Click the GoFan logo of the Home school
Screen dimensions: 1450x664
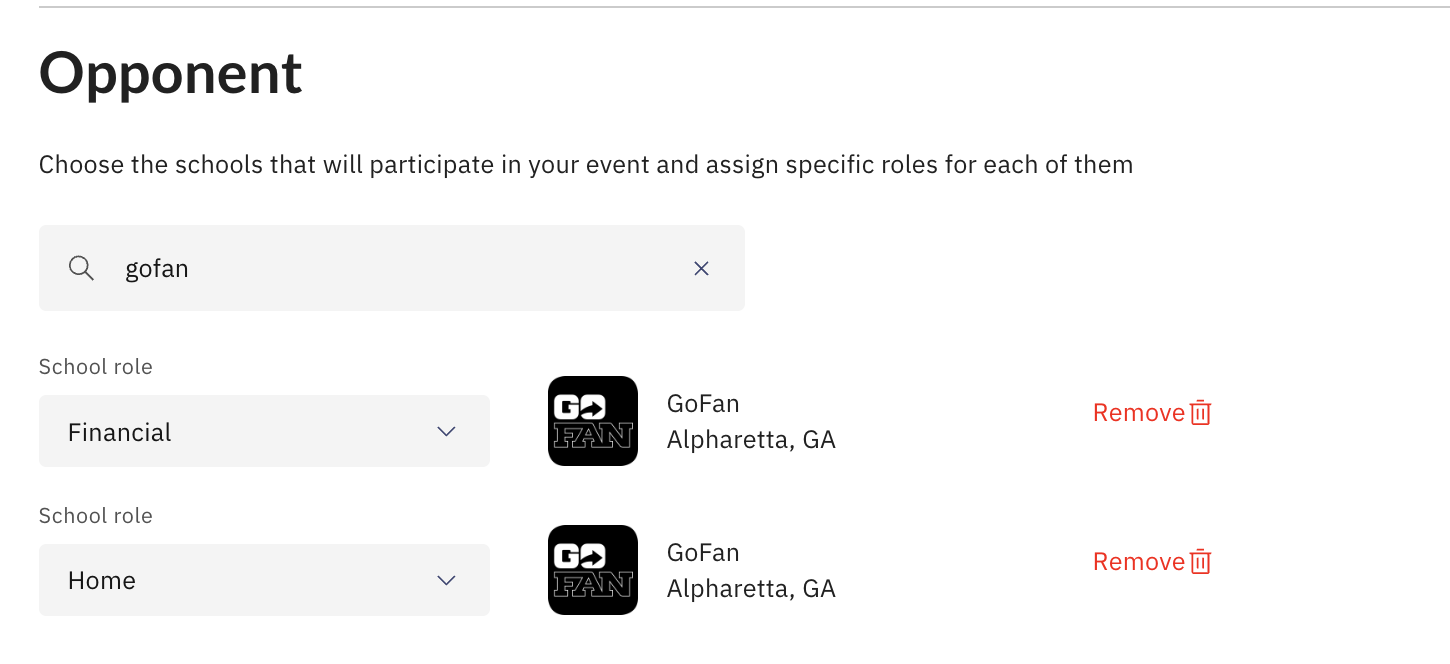click(x=592, y=569)
